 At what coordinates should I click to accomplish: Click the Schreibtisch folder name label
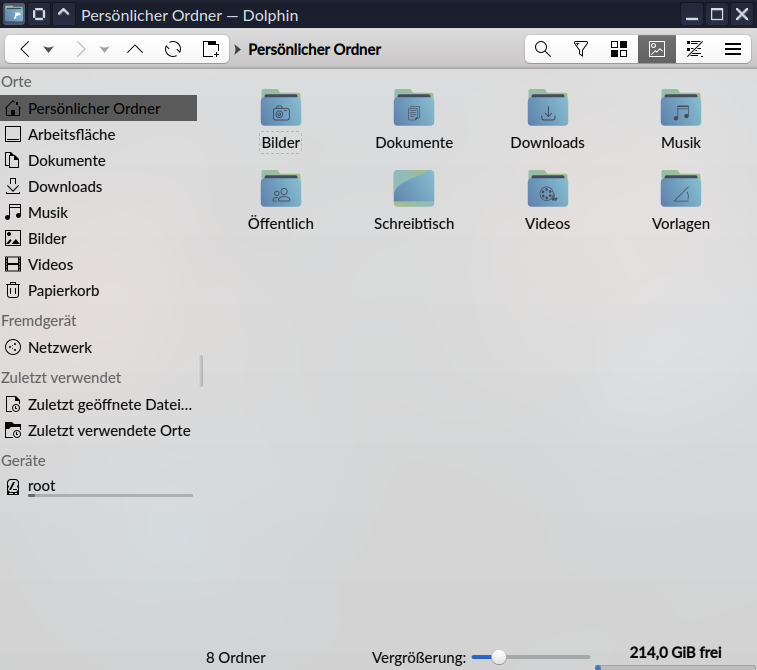click(x=414, y=224)
